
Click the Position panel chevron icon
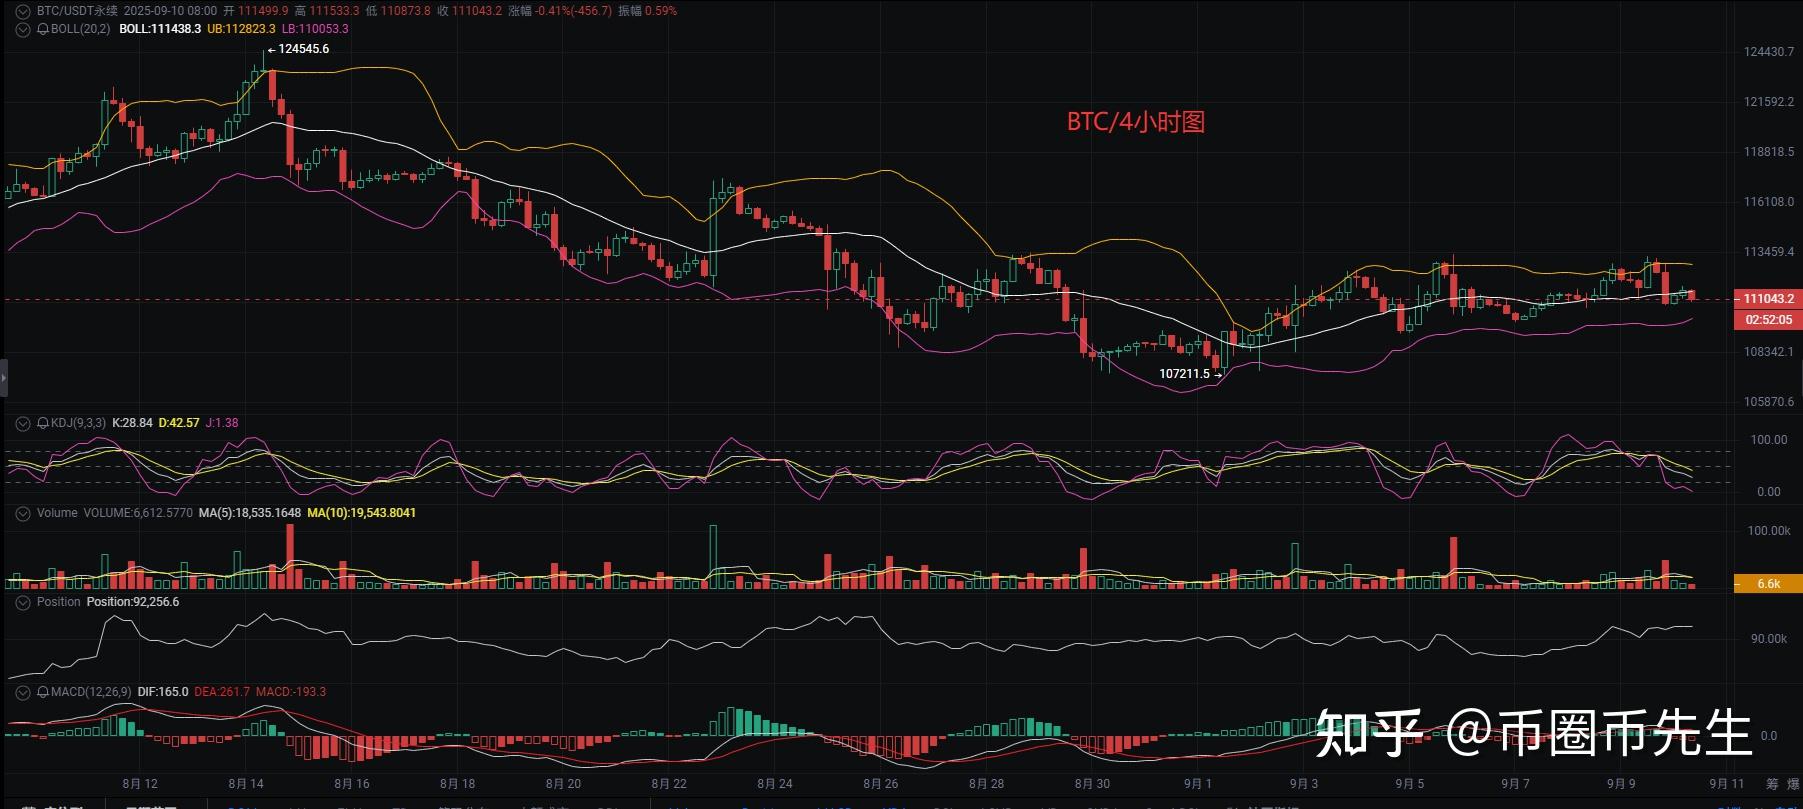click(23, 602)
